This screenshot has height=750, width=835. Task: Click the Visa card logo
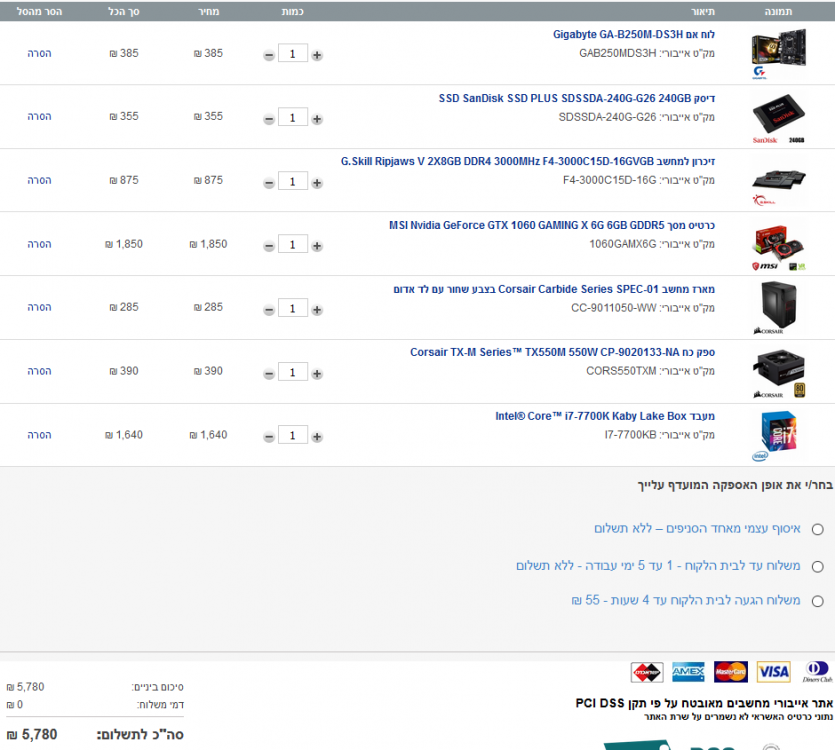tap(773, 672)
